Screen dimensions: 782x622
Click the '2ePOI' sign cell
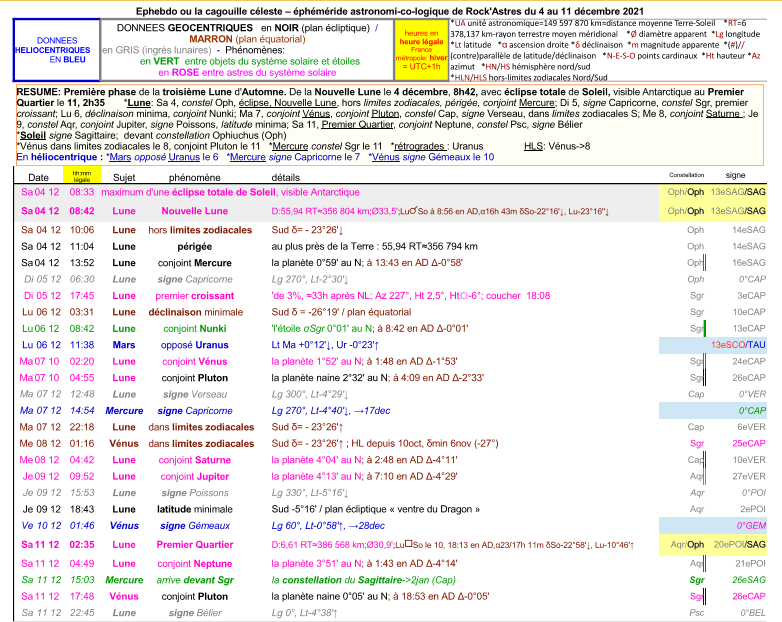pos(753,509)
